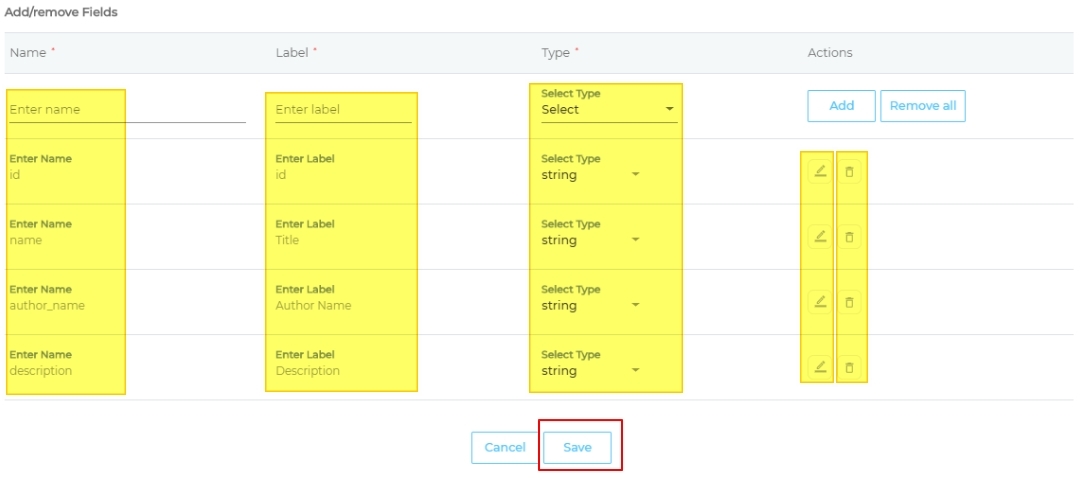Open the type dropdown for the Title row
Viewport: 1083px width, 483px height.
pos(590,240)
